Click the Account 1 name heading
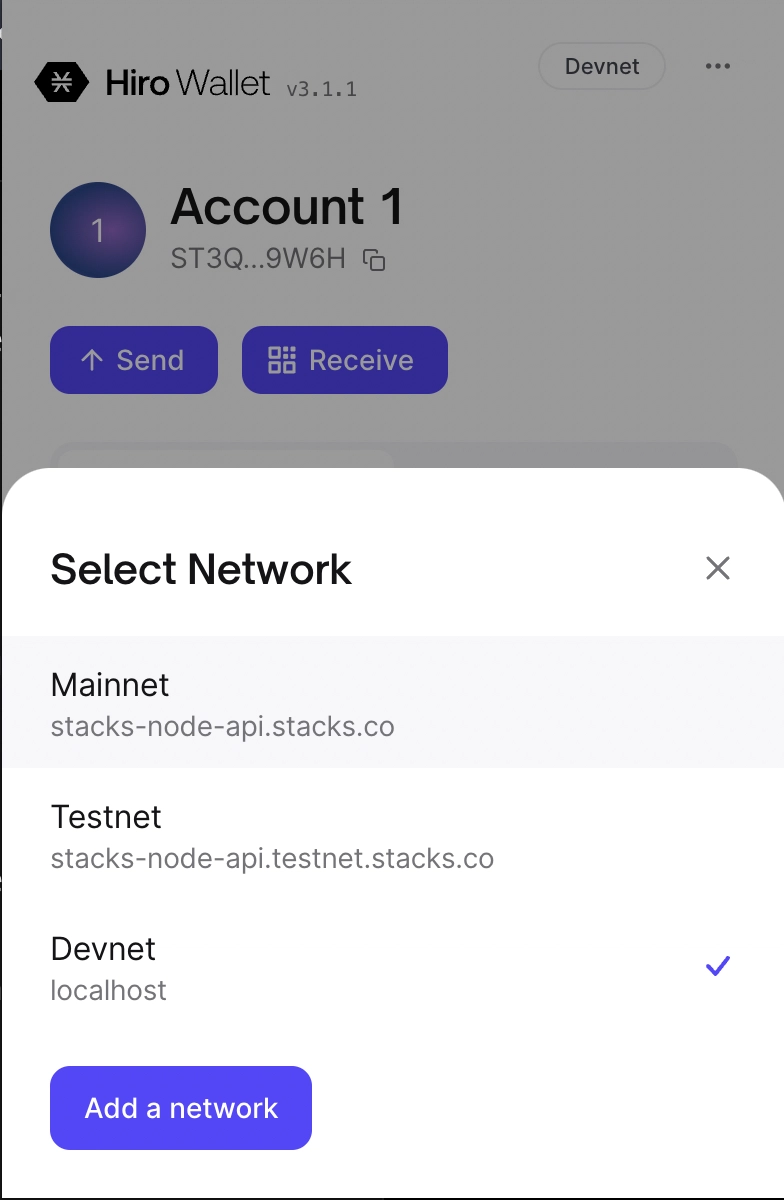 click(287, 206)
